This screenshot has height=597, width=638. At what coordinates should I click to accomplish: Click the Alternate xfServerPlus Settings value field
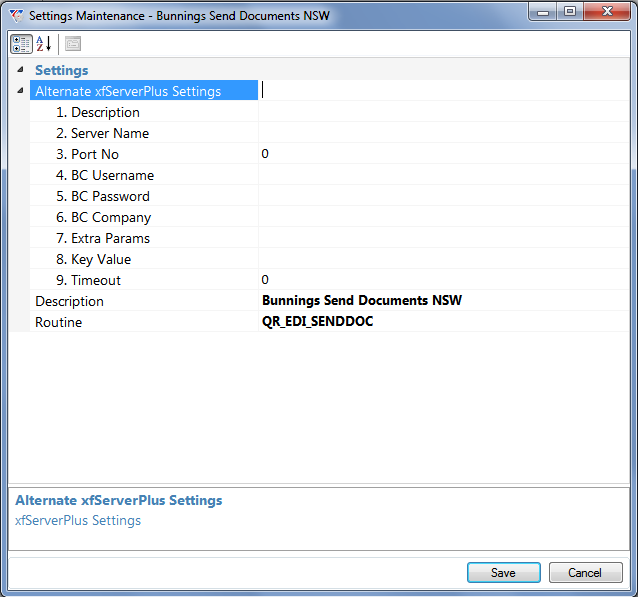point(444,90)
